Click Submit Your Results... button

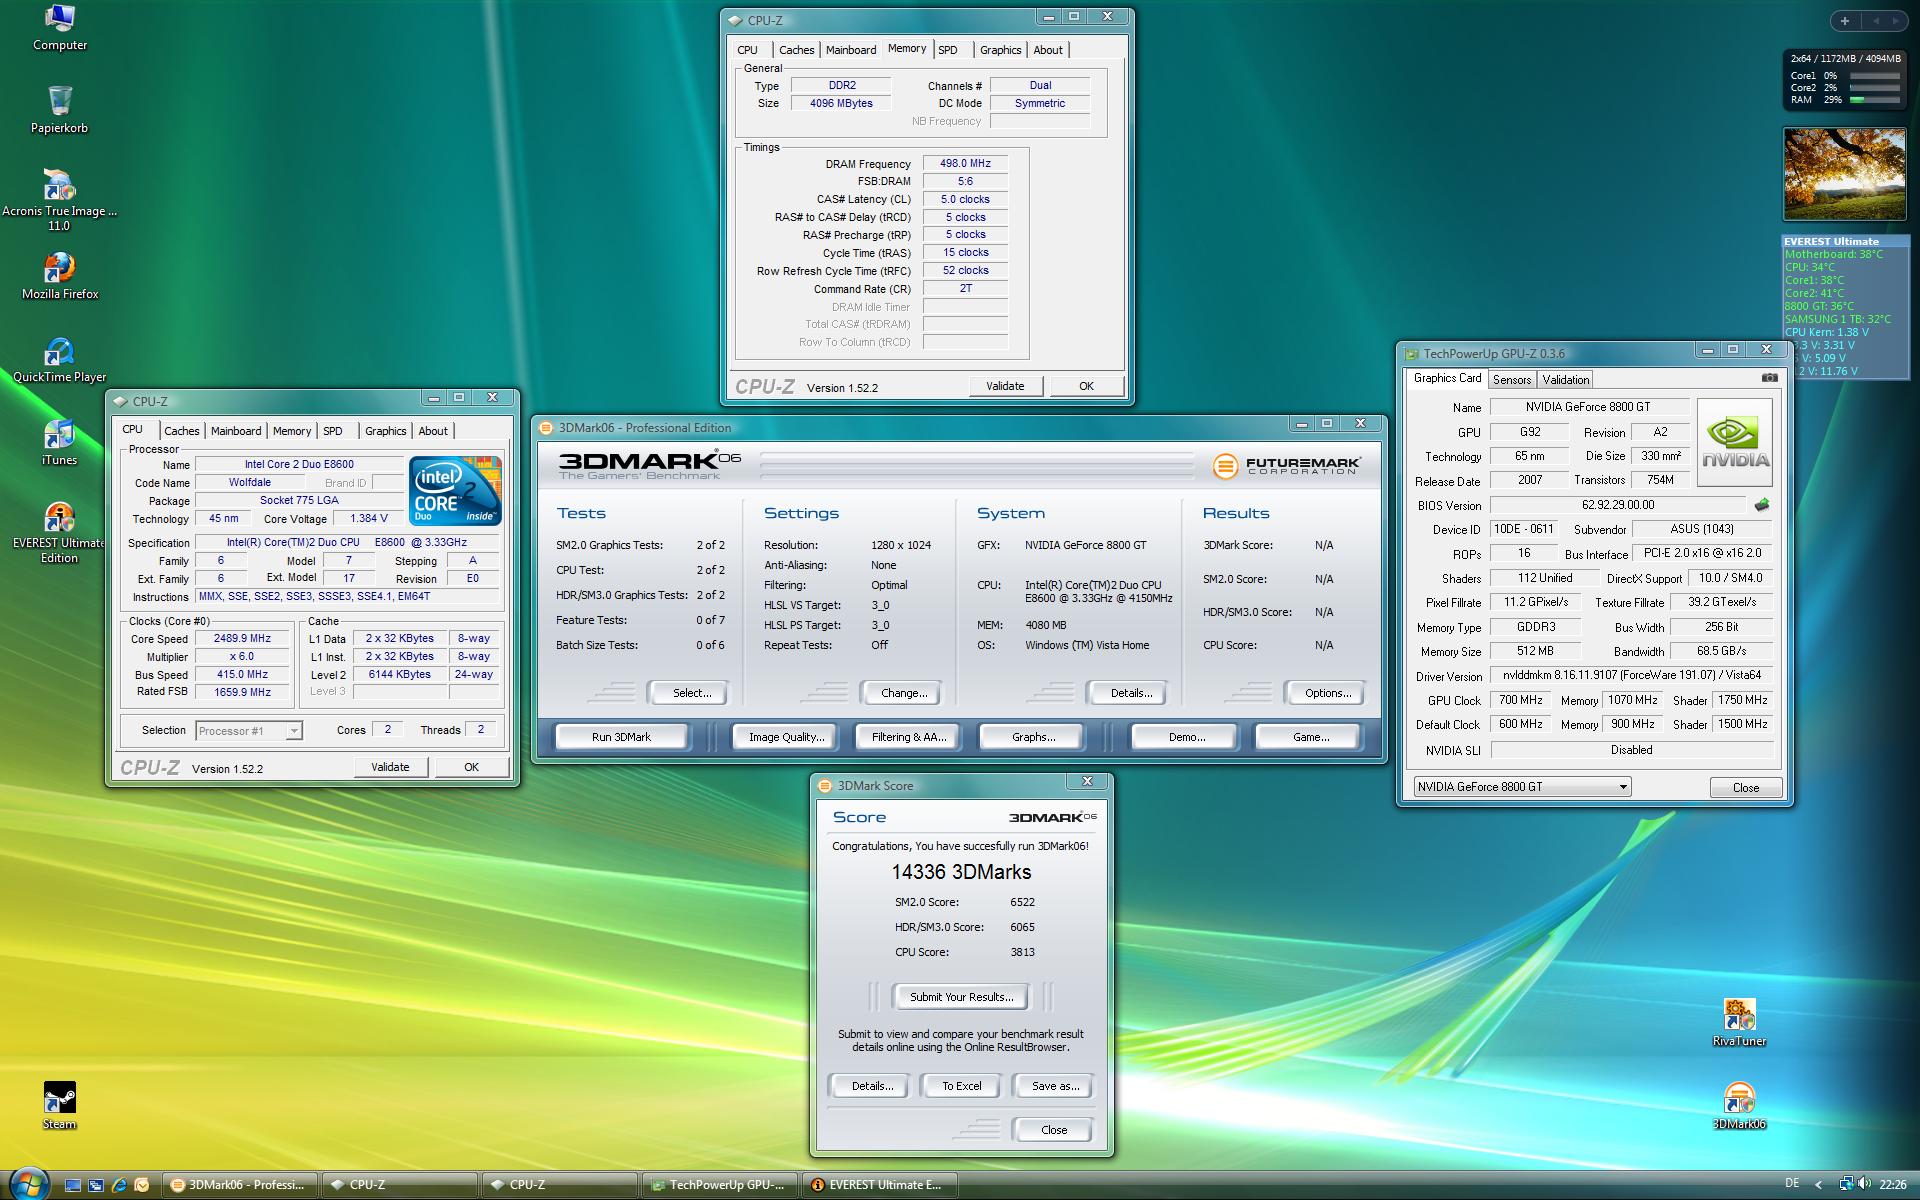point(961,997)
